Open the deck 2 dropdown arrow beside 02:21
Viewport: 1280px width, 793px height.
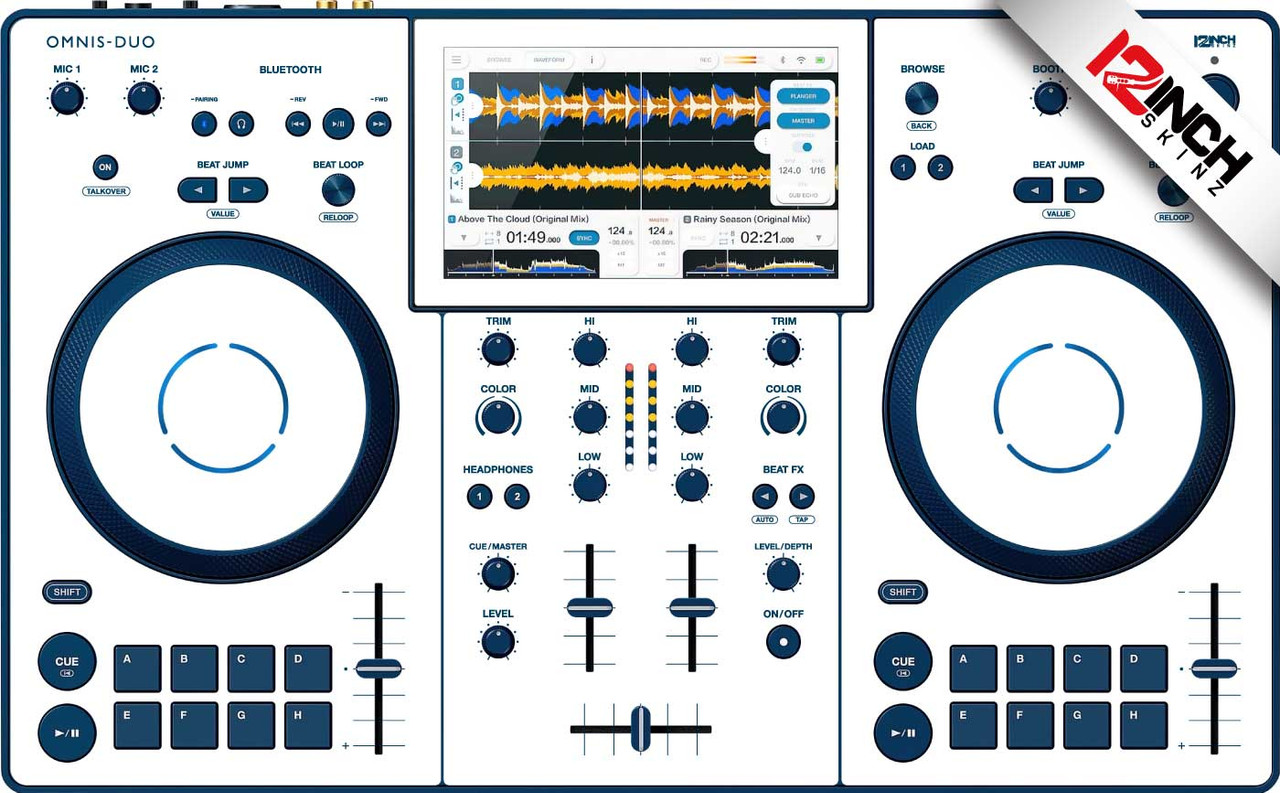(x=818, y=238)
